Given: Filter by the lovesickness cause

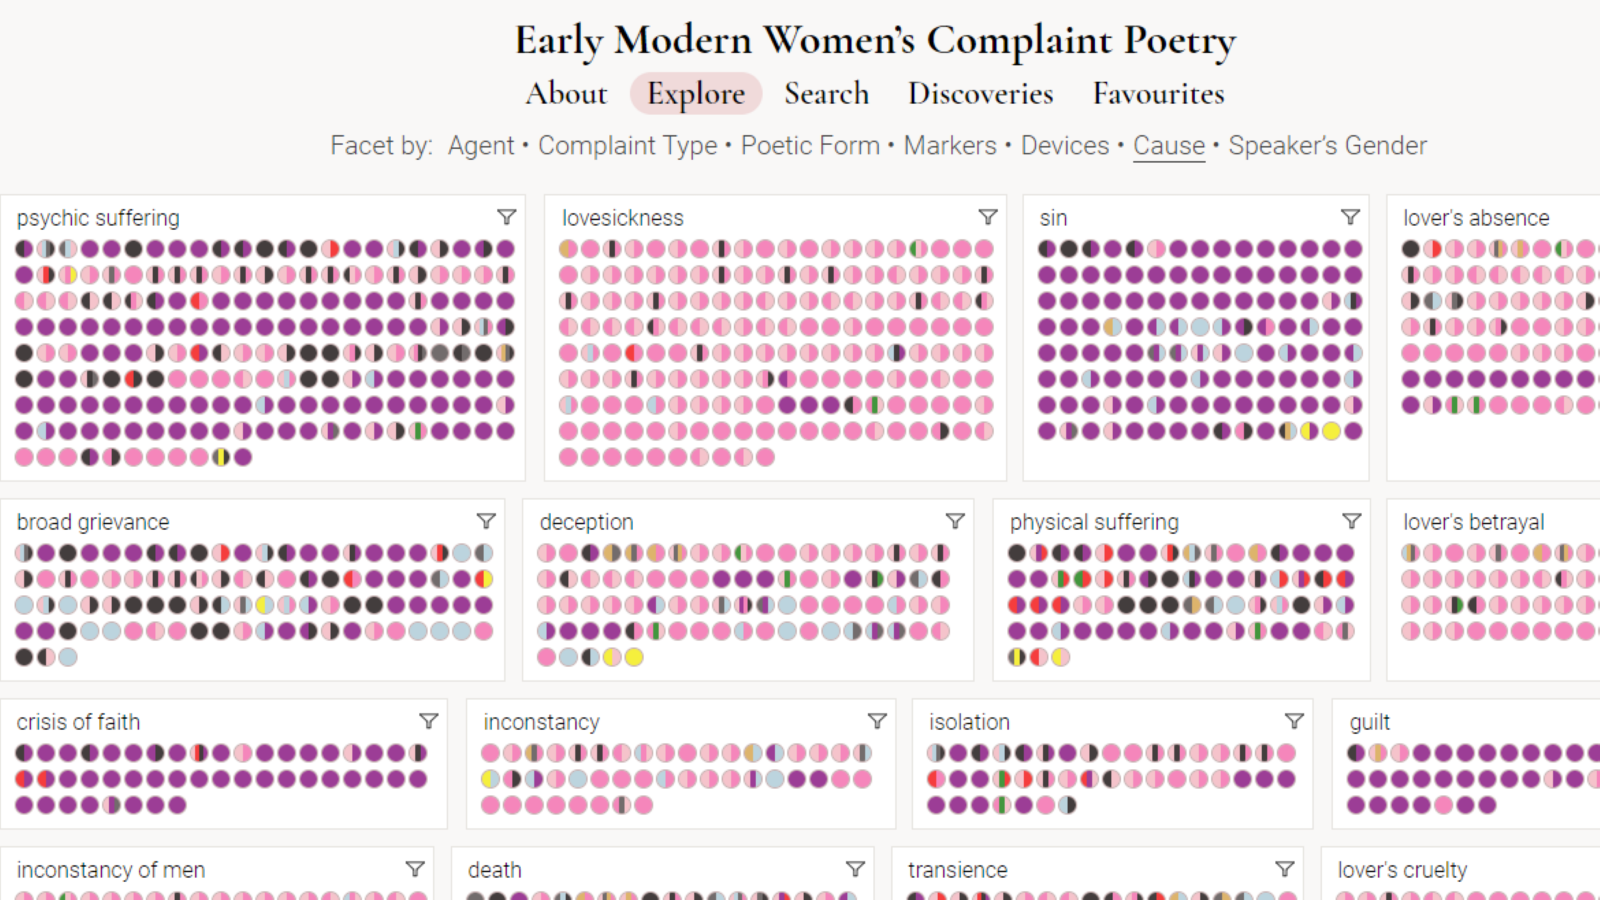Looking at the screenshot, I should [988, 217].
